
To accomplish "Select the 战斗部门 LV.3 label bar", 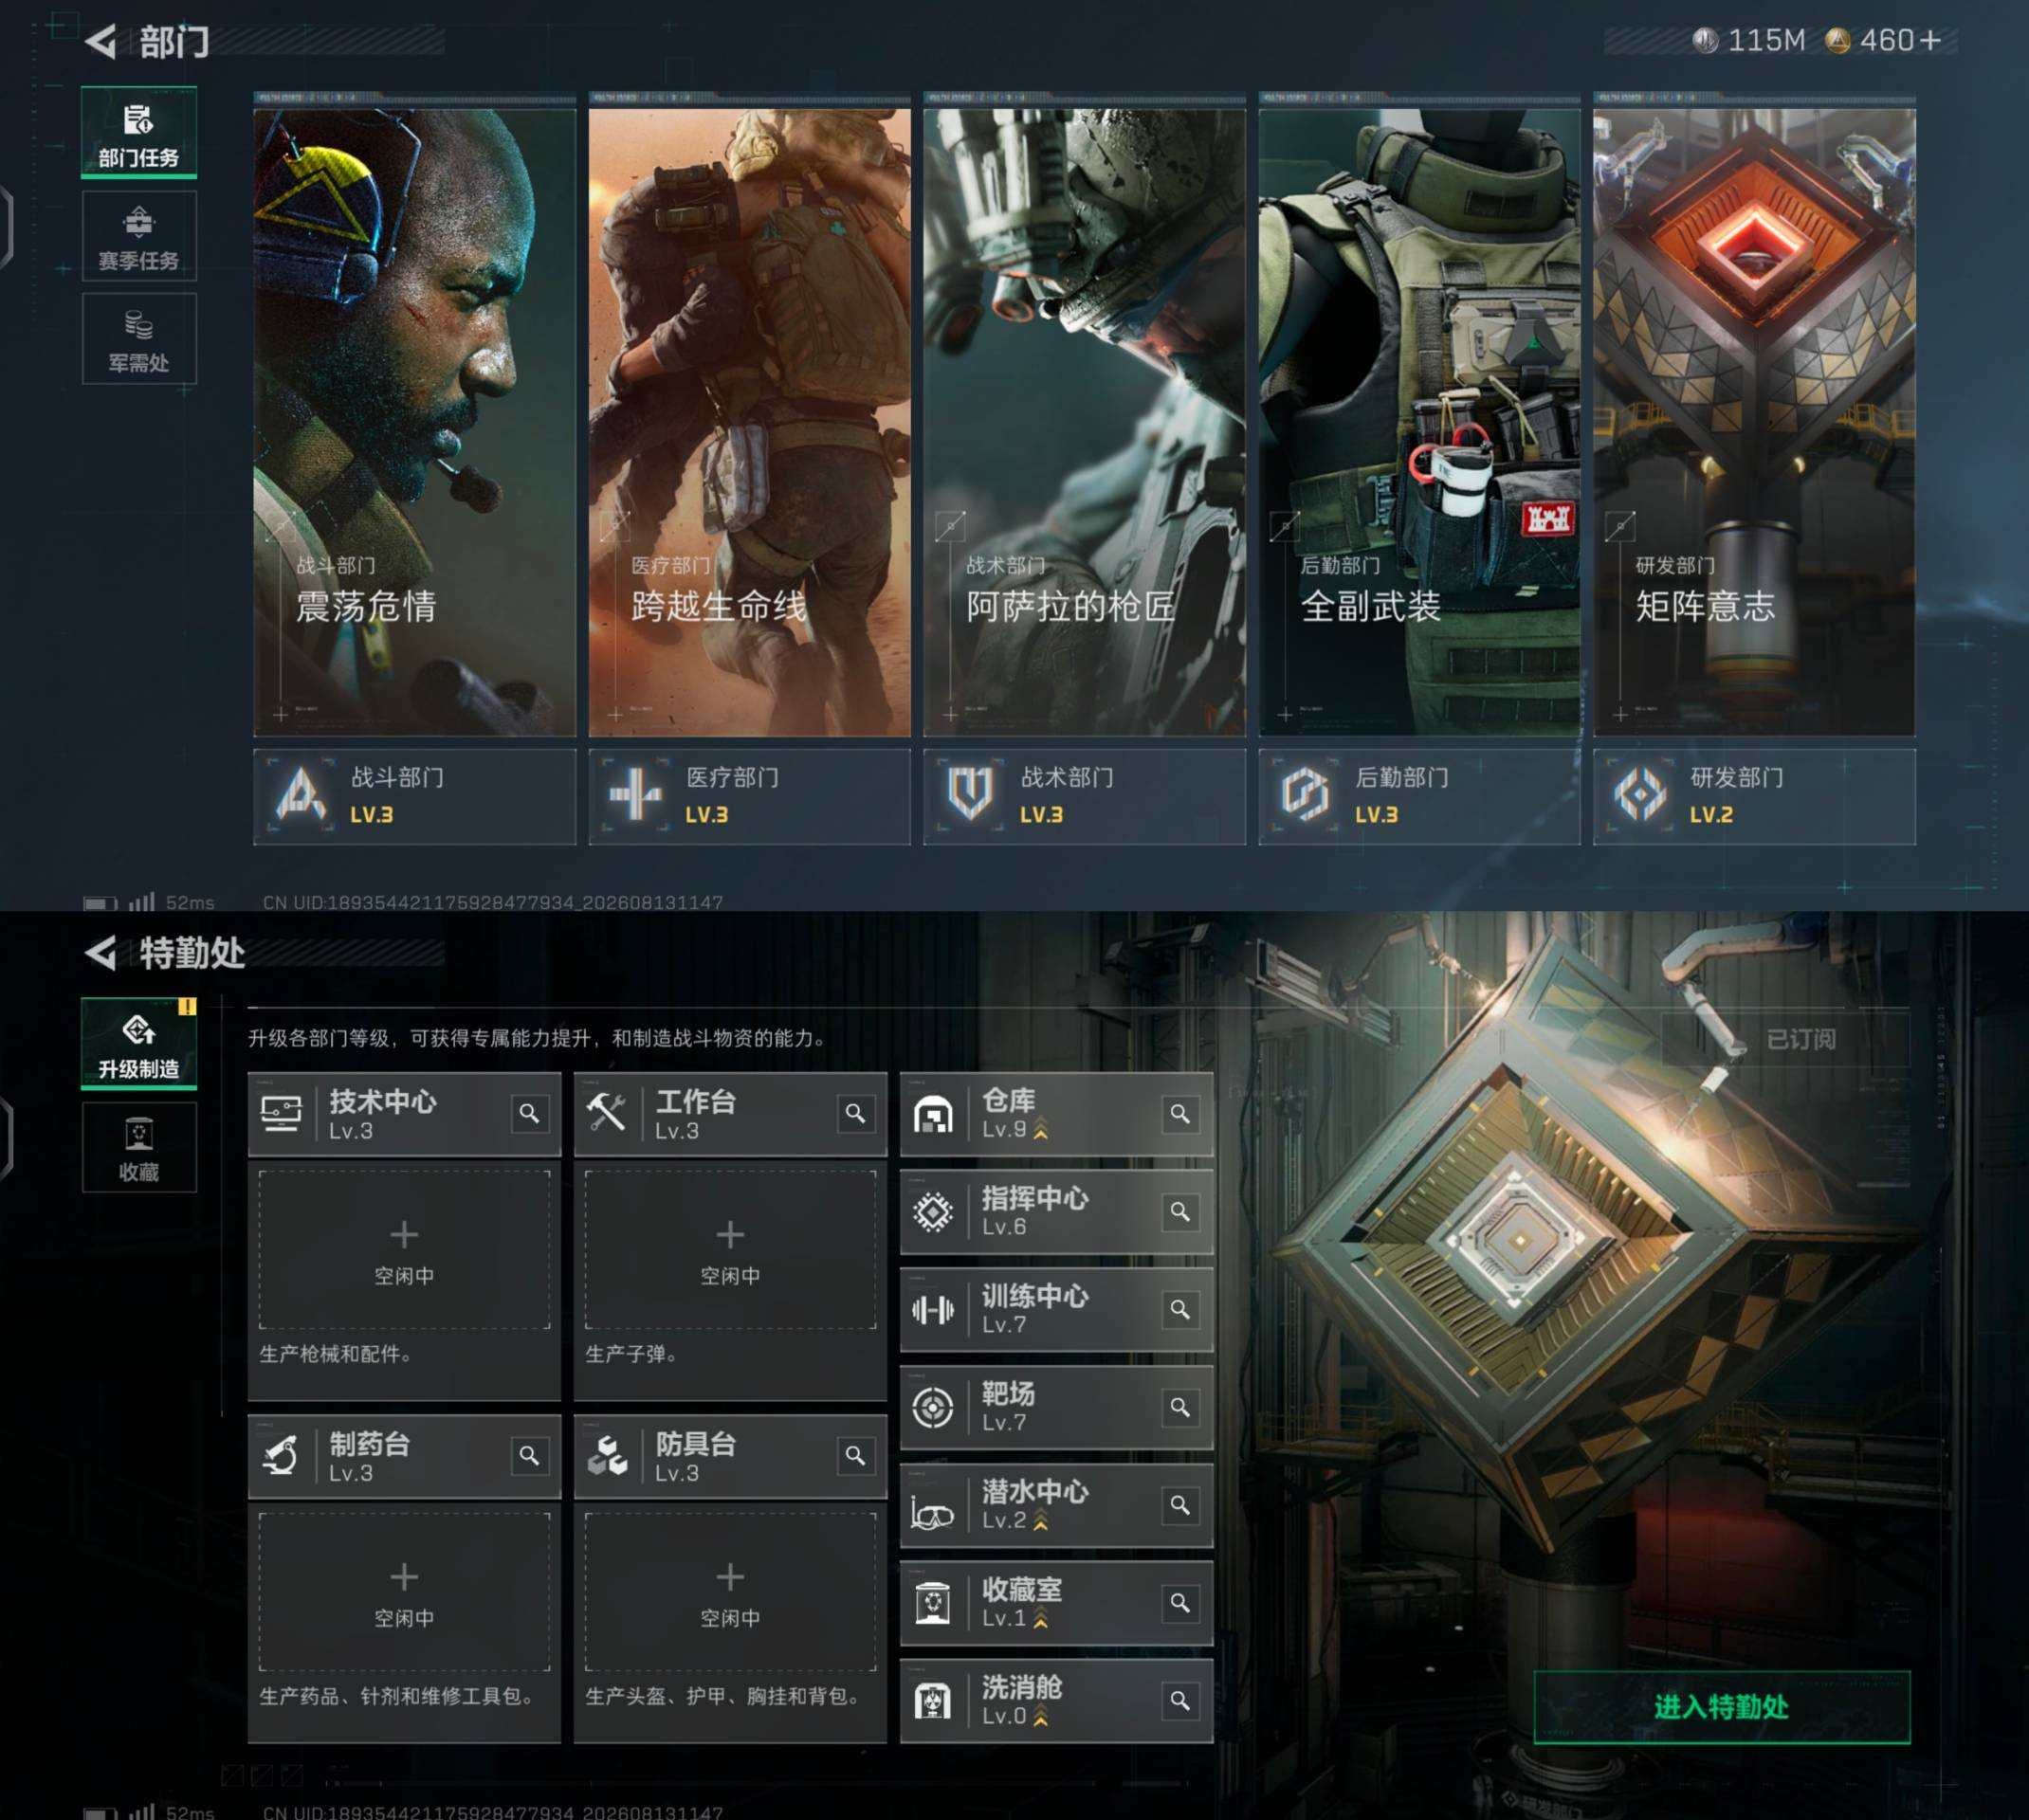I will pos(414,797).
